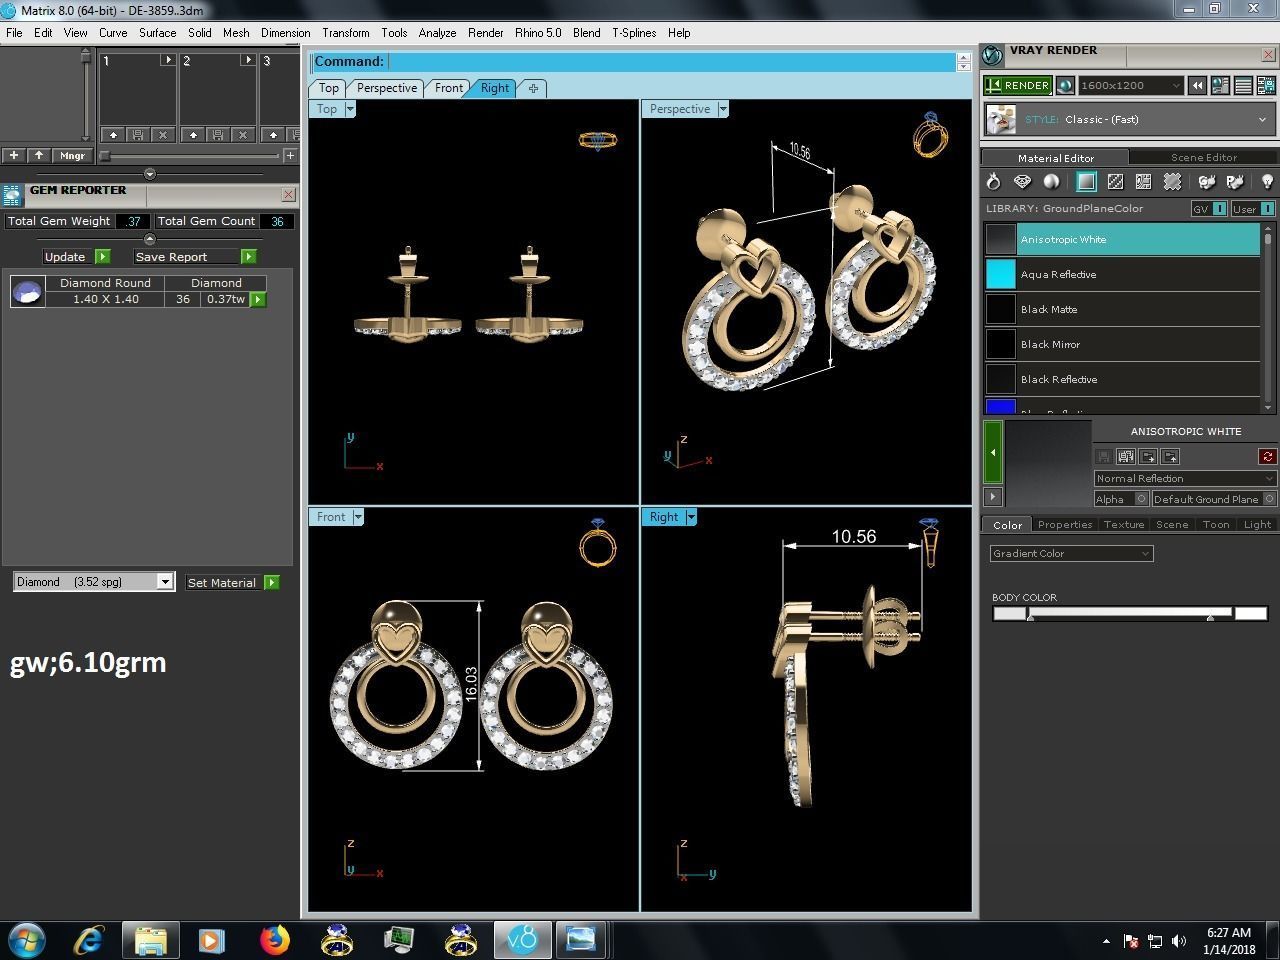1280x960 pixels.
Task: Click the plus button left of Mngr
Action: (x=14, y=156)
